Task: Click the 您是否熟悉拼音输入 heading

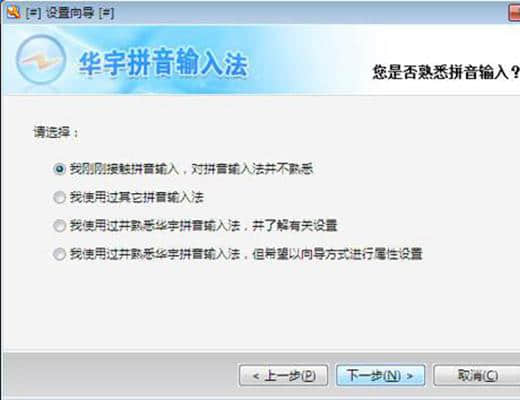Action: pos(446,72)
